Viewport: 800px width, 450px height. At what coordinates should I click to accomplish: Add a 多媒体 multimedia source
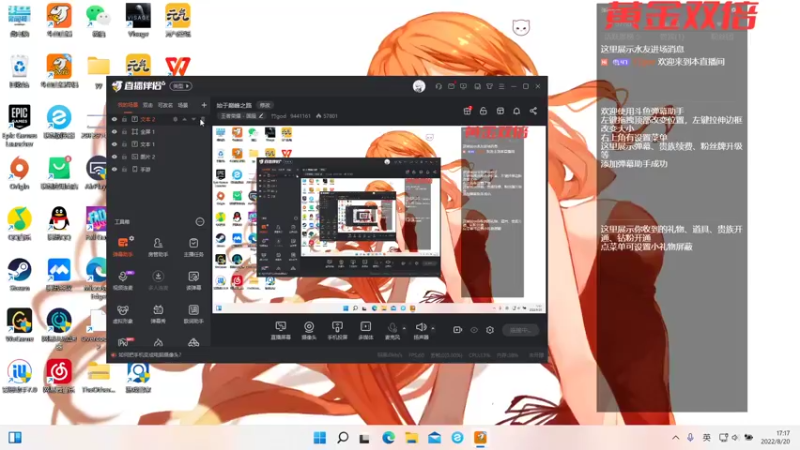pyautogui.click(x=366, y=330)
